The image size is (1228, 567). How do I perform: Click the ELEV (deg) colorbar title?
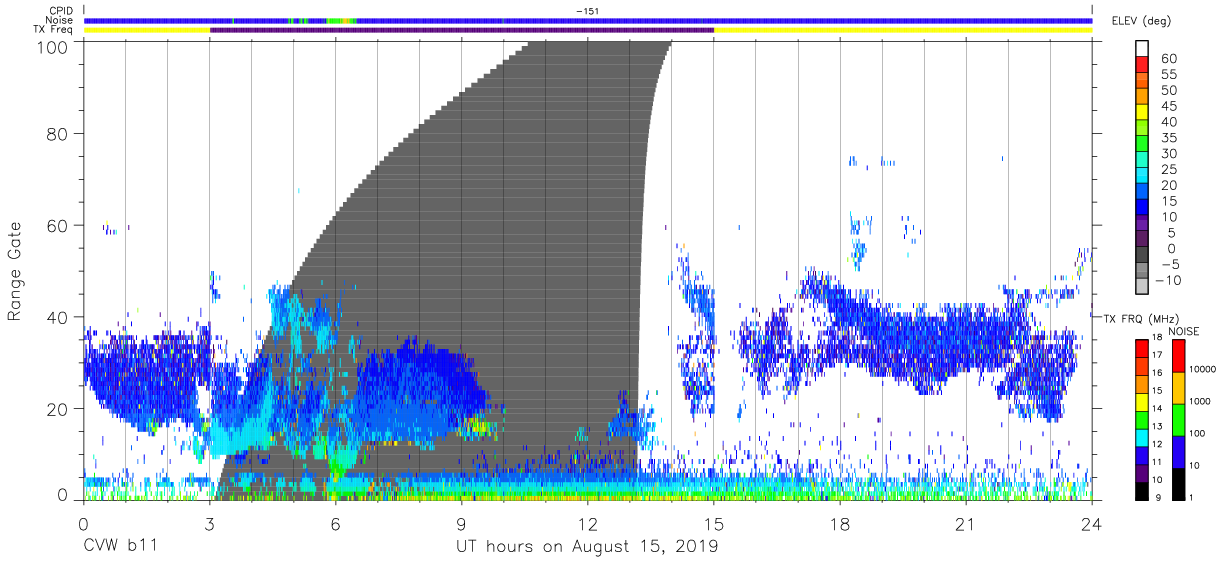(x=1142, y=21)
